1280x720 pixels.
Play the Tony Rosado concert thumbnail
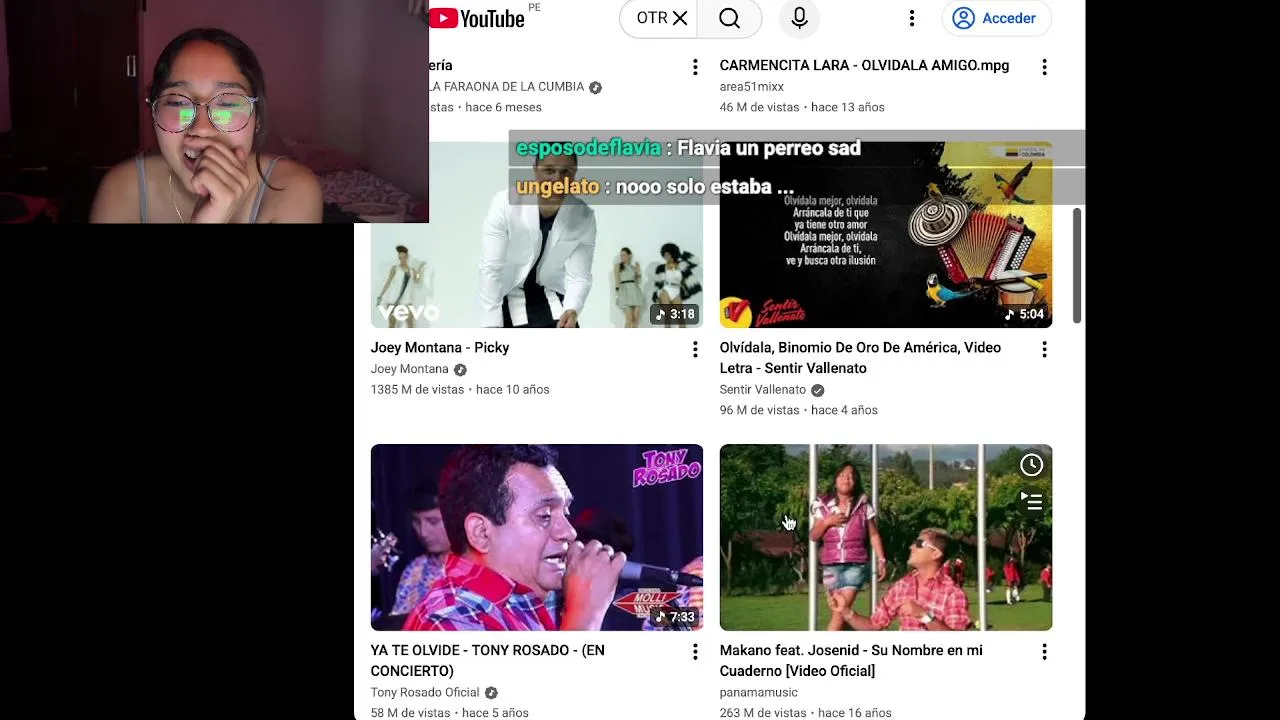coord(537,537)
